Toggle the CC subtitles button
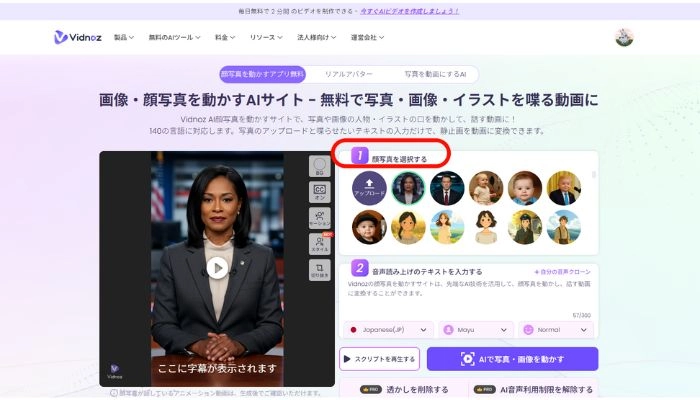Image resolution: width=700 pixels, height=400 pixels. point(320,192)
